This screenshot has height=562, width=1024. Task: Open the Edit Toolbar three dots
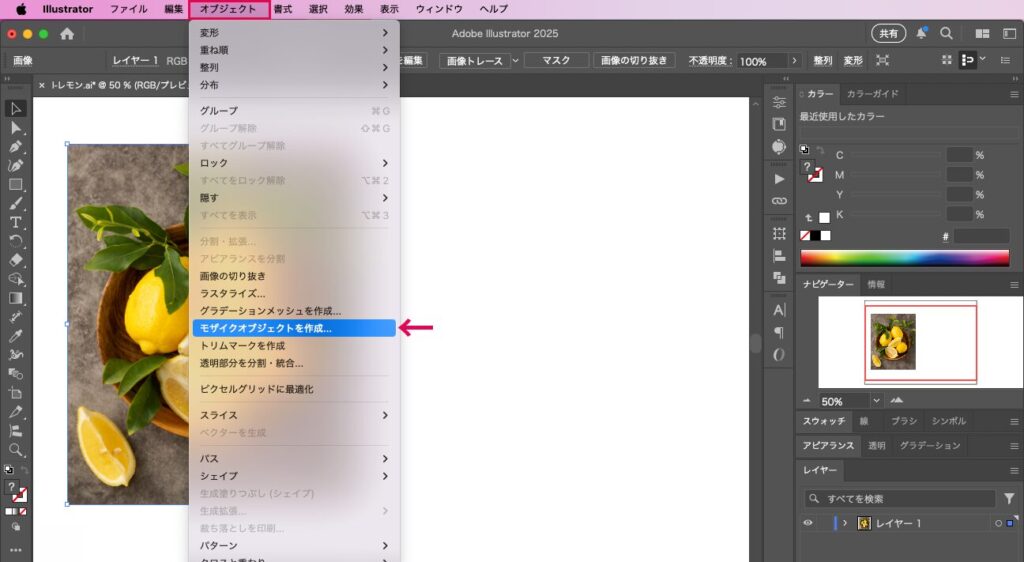click(16, 550)
